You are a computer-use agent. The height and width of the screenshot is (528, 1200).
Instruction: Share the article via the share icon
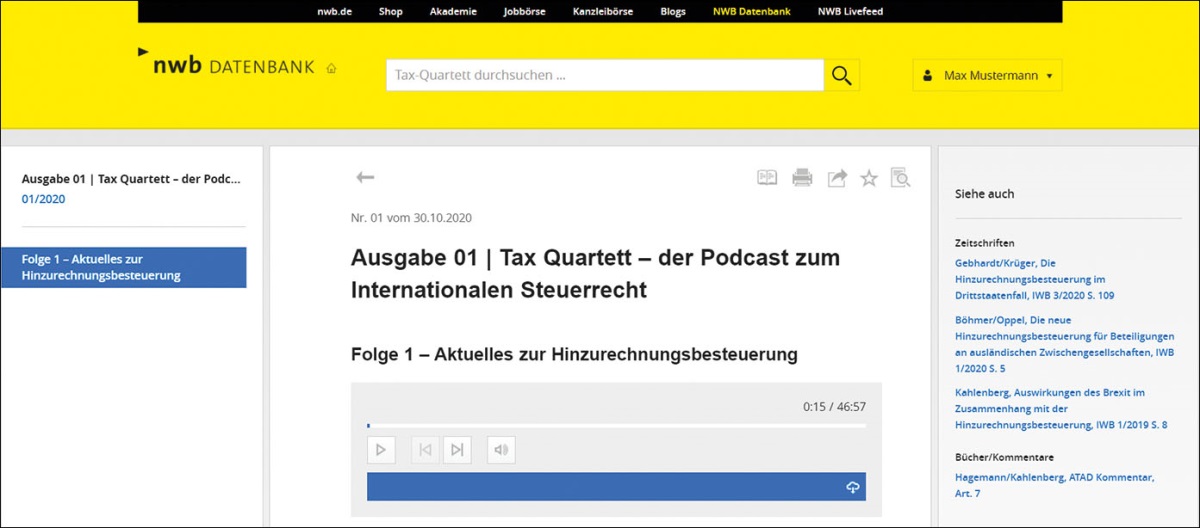coord(836,178)
